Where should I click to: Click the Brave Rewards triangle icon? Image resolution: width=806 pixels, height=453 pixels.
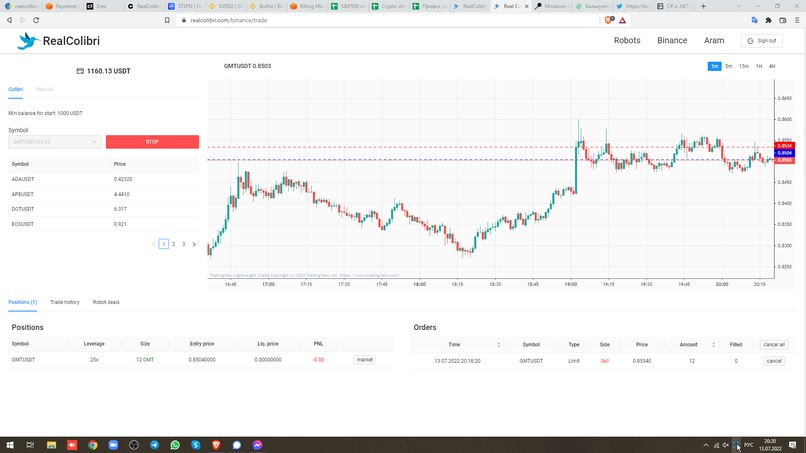(622, 20)
